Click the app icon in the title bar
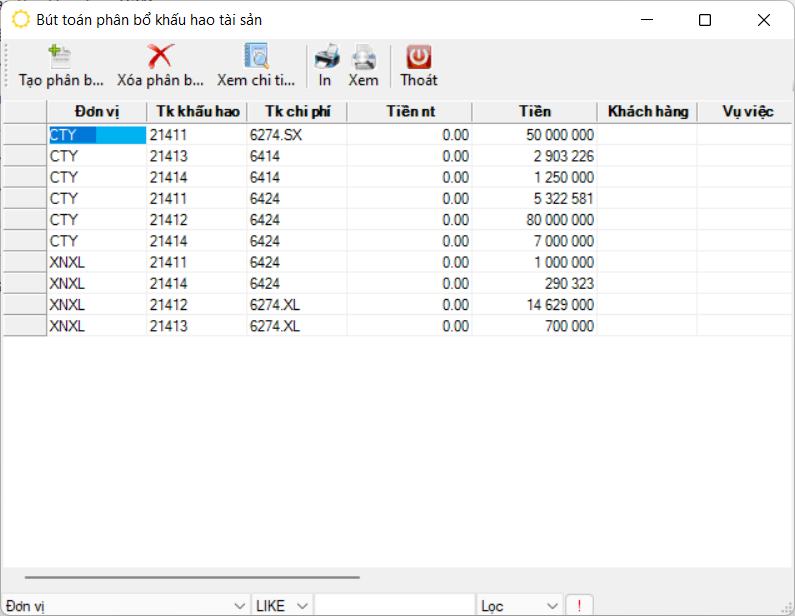 tap(20, 20)
